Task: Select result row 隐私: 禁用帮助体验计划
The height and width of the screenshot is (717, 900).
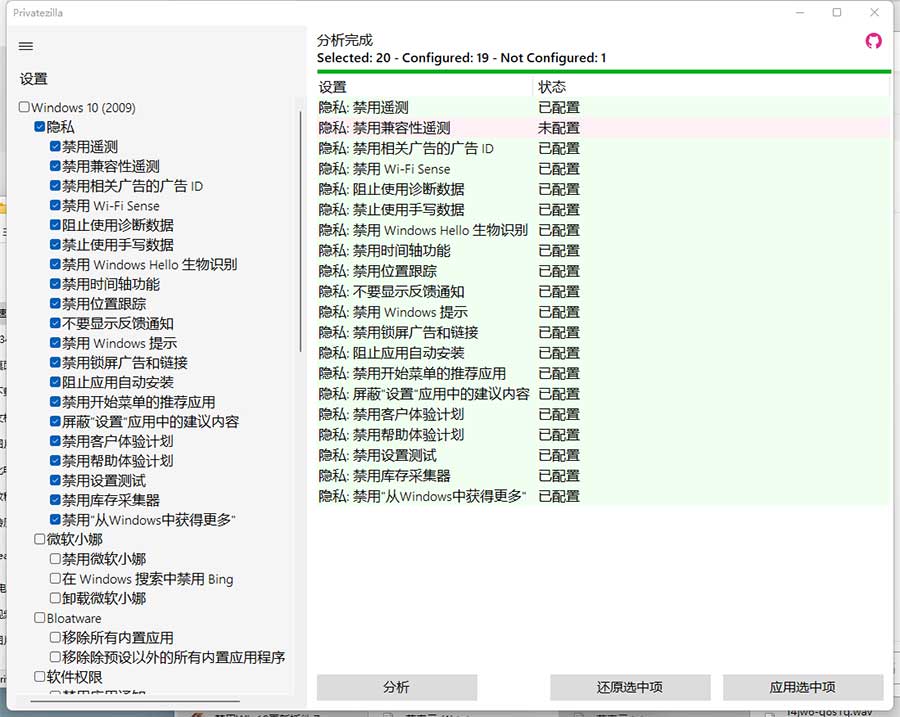Action: point(603,435)
